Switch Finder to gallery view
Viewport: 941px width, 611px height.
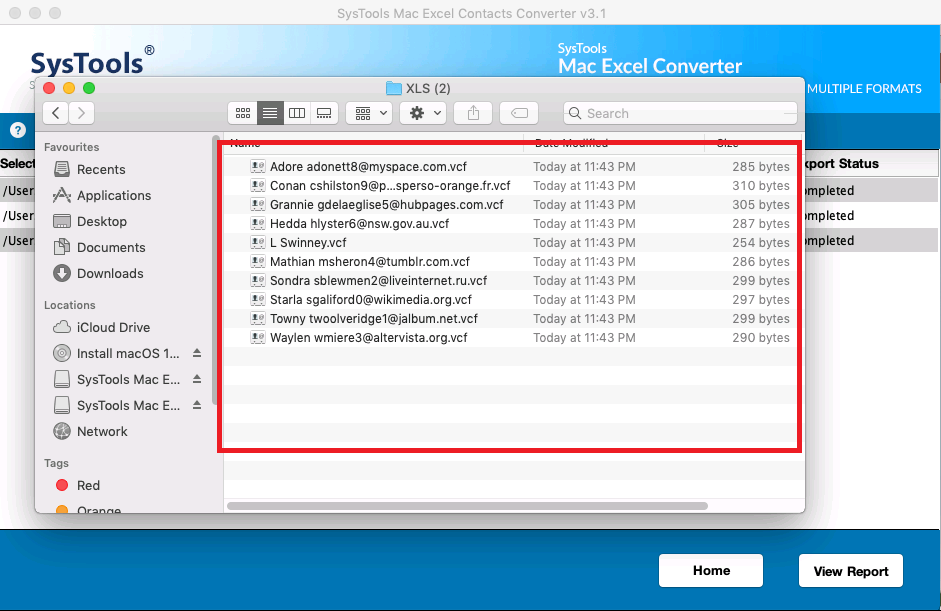point(324,113)
